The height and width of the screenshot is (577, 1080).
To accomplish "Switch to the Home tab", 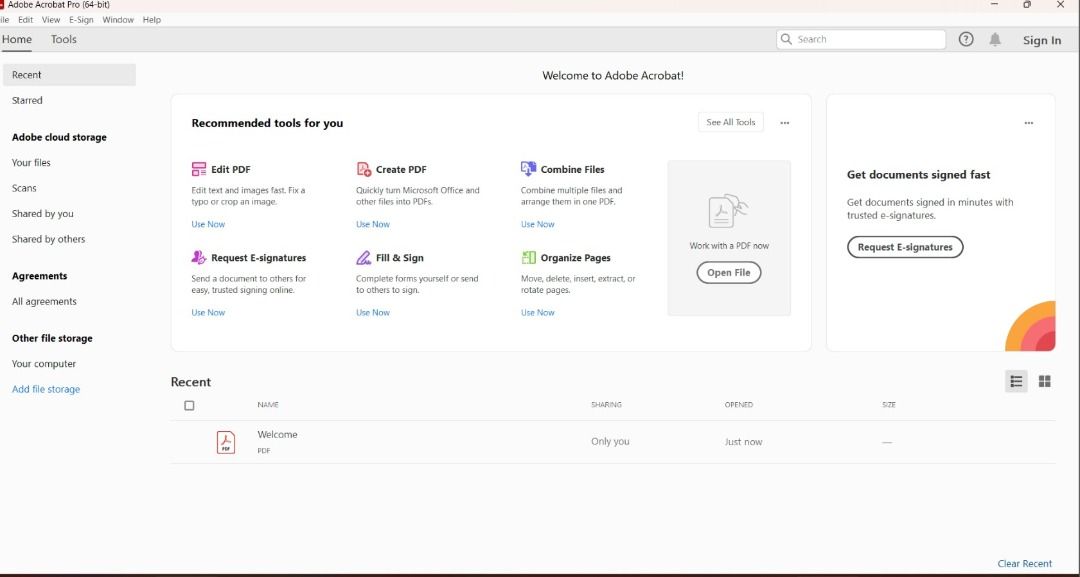I will tap(17, 39).
